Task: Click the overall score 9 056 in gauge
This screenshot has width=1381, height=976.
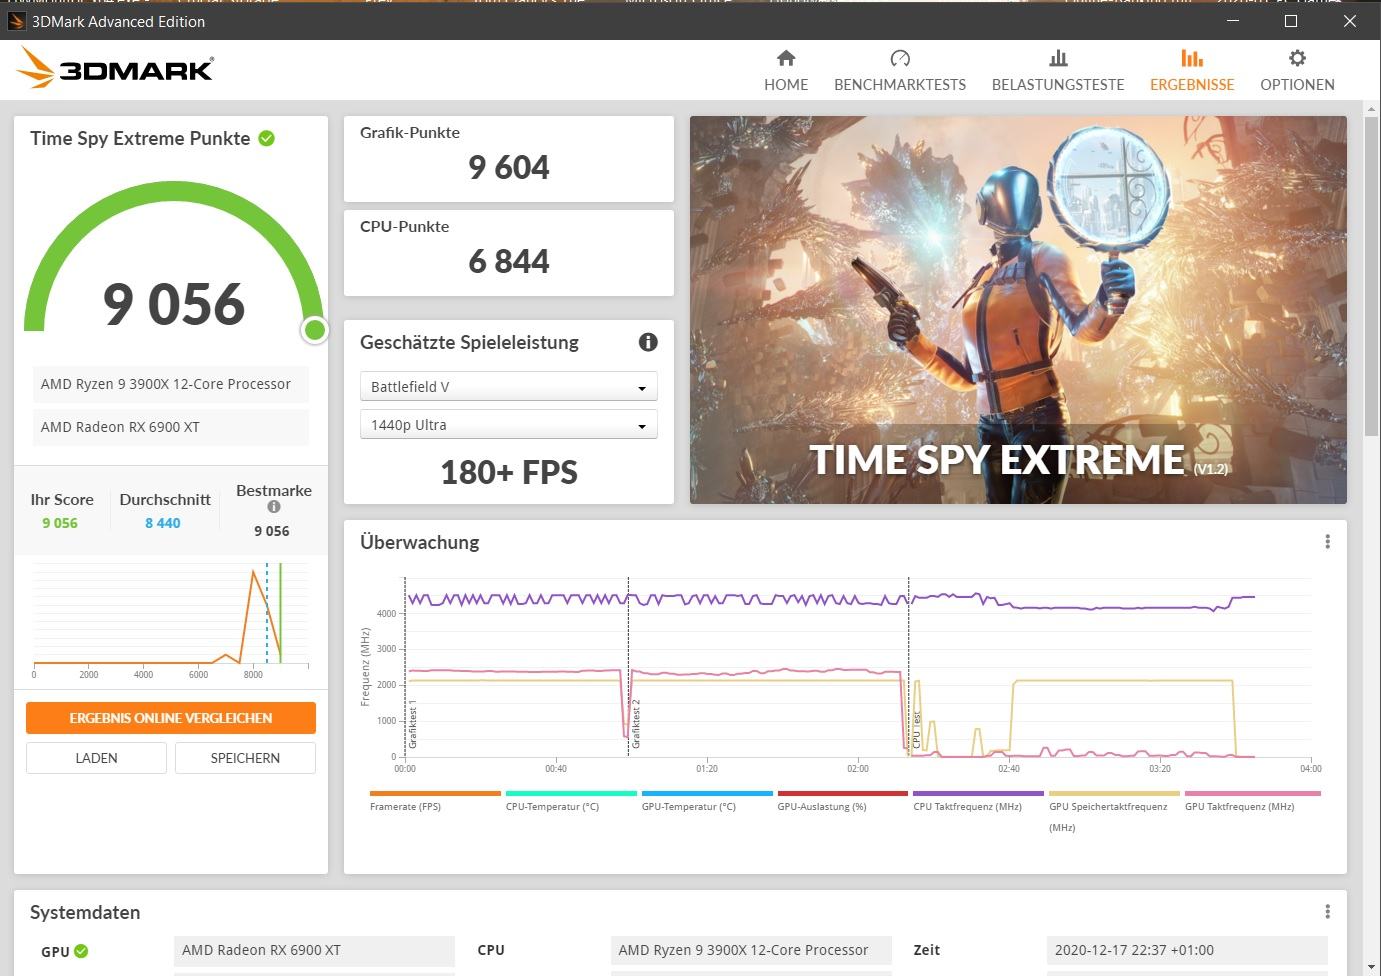Action: coord(174,304)
